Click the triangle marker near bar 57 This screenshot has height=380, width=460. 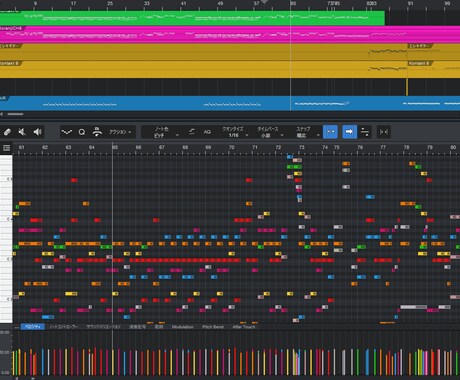tap(264, 2)
